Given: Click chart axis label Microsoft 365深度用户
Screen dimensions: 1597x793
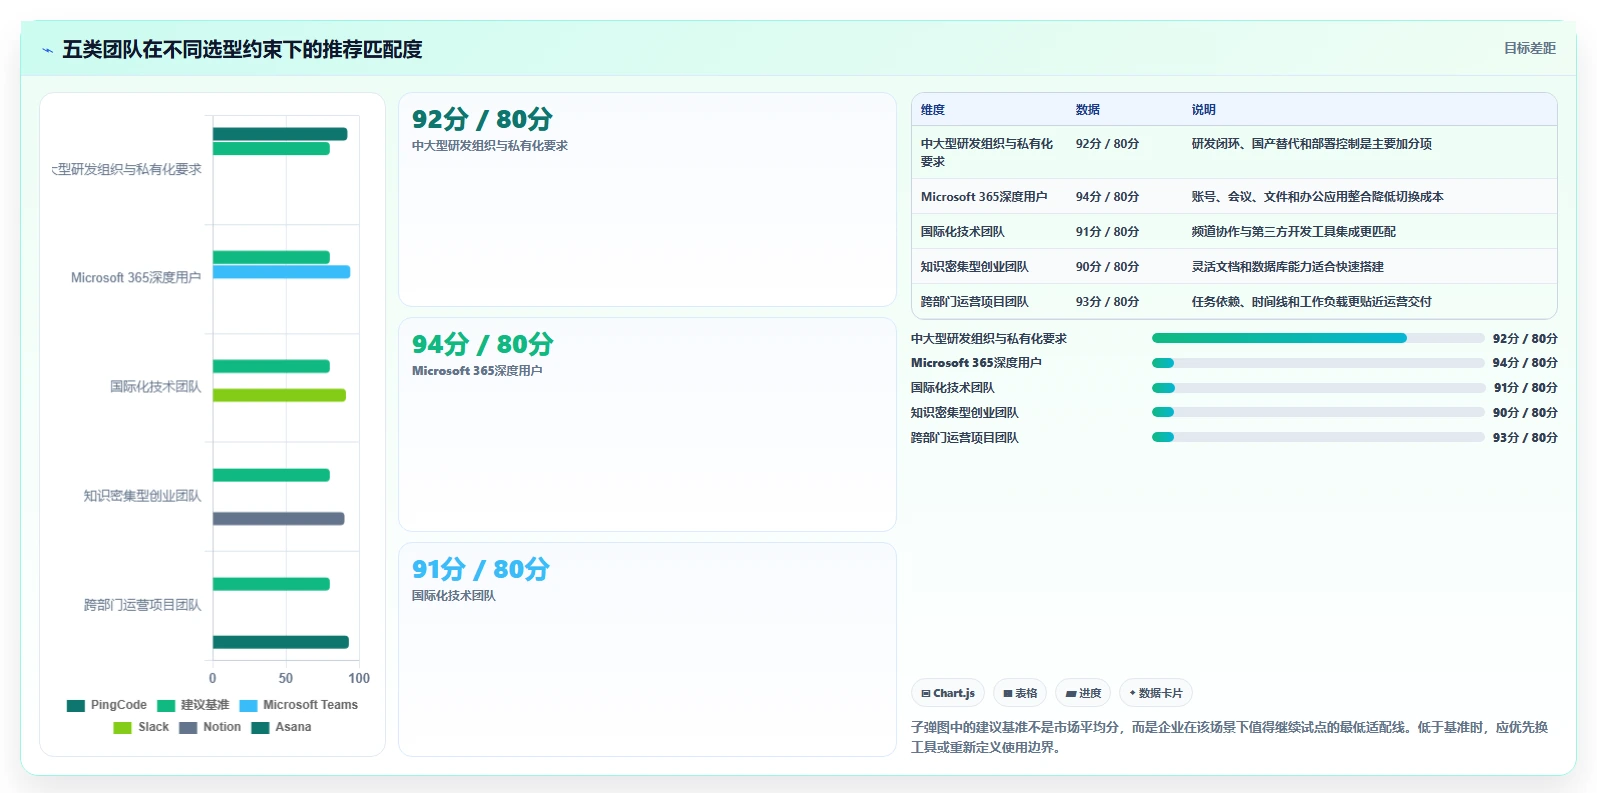Looking at the screenshot, I should click(x=136, y=278).
